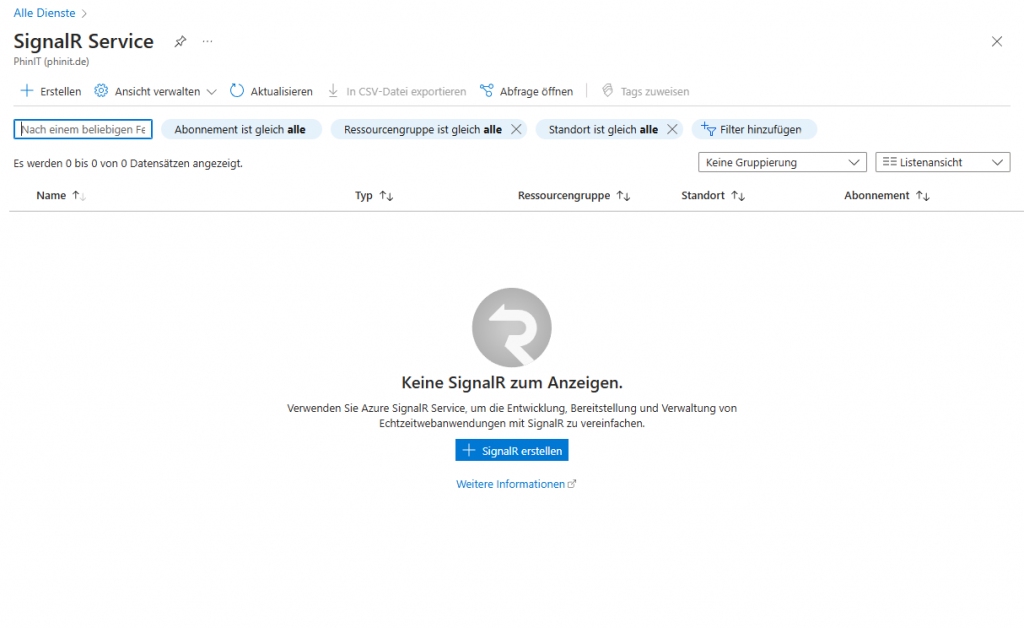The width and height of the screenshot is (1024, 628).
Task: Select the Ansicht verwalten gear icon
Action: 100,90
